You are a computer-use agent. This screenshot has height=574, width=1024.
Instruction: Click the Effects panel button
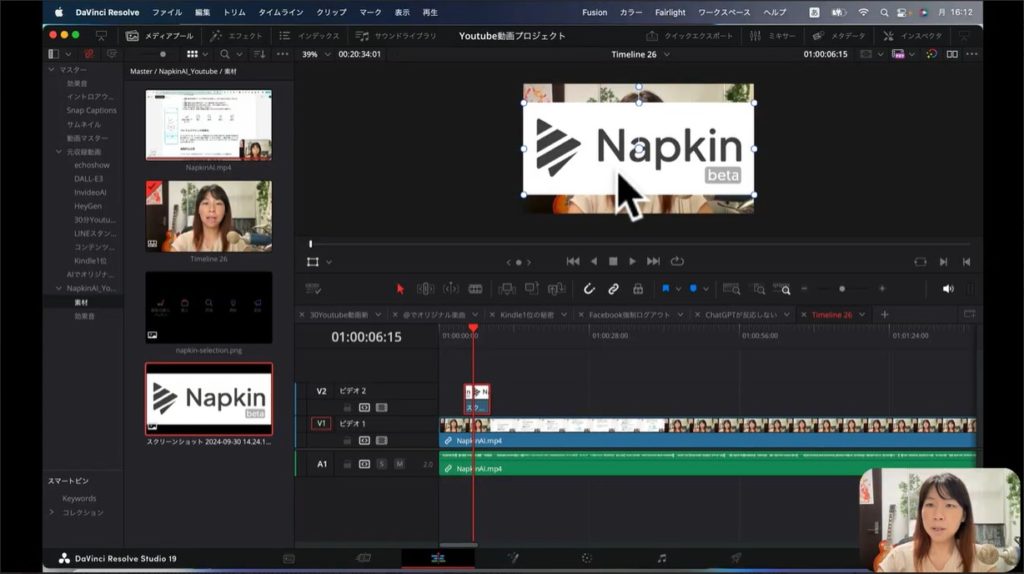click(237, 36)
